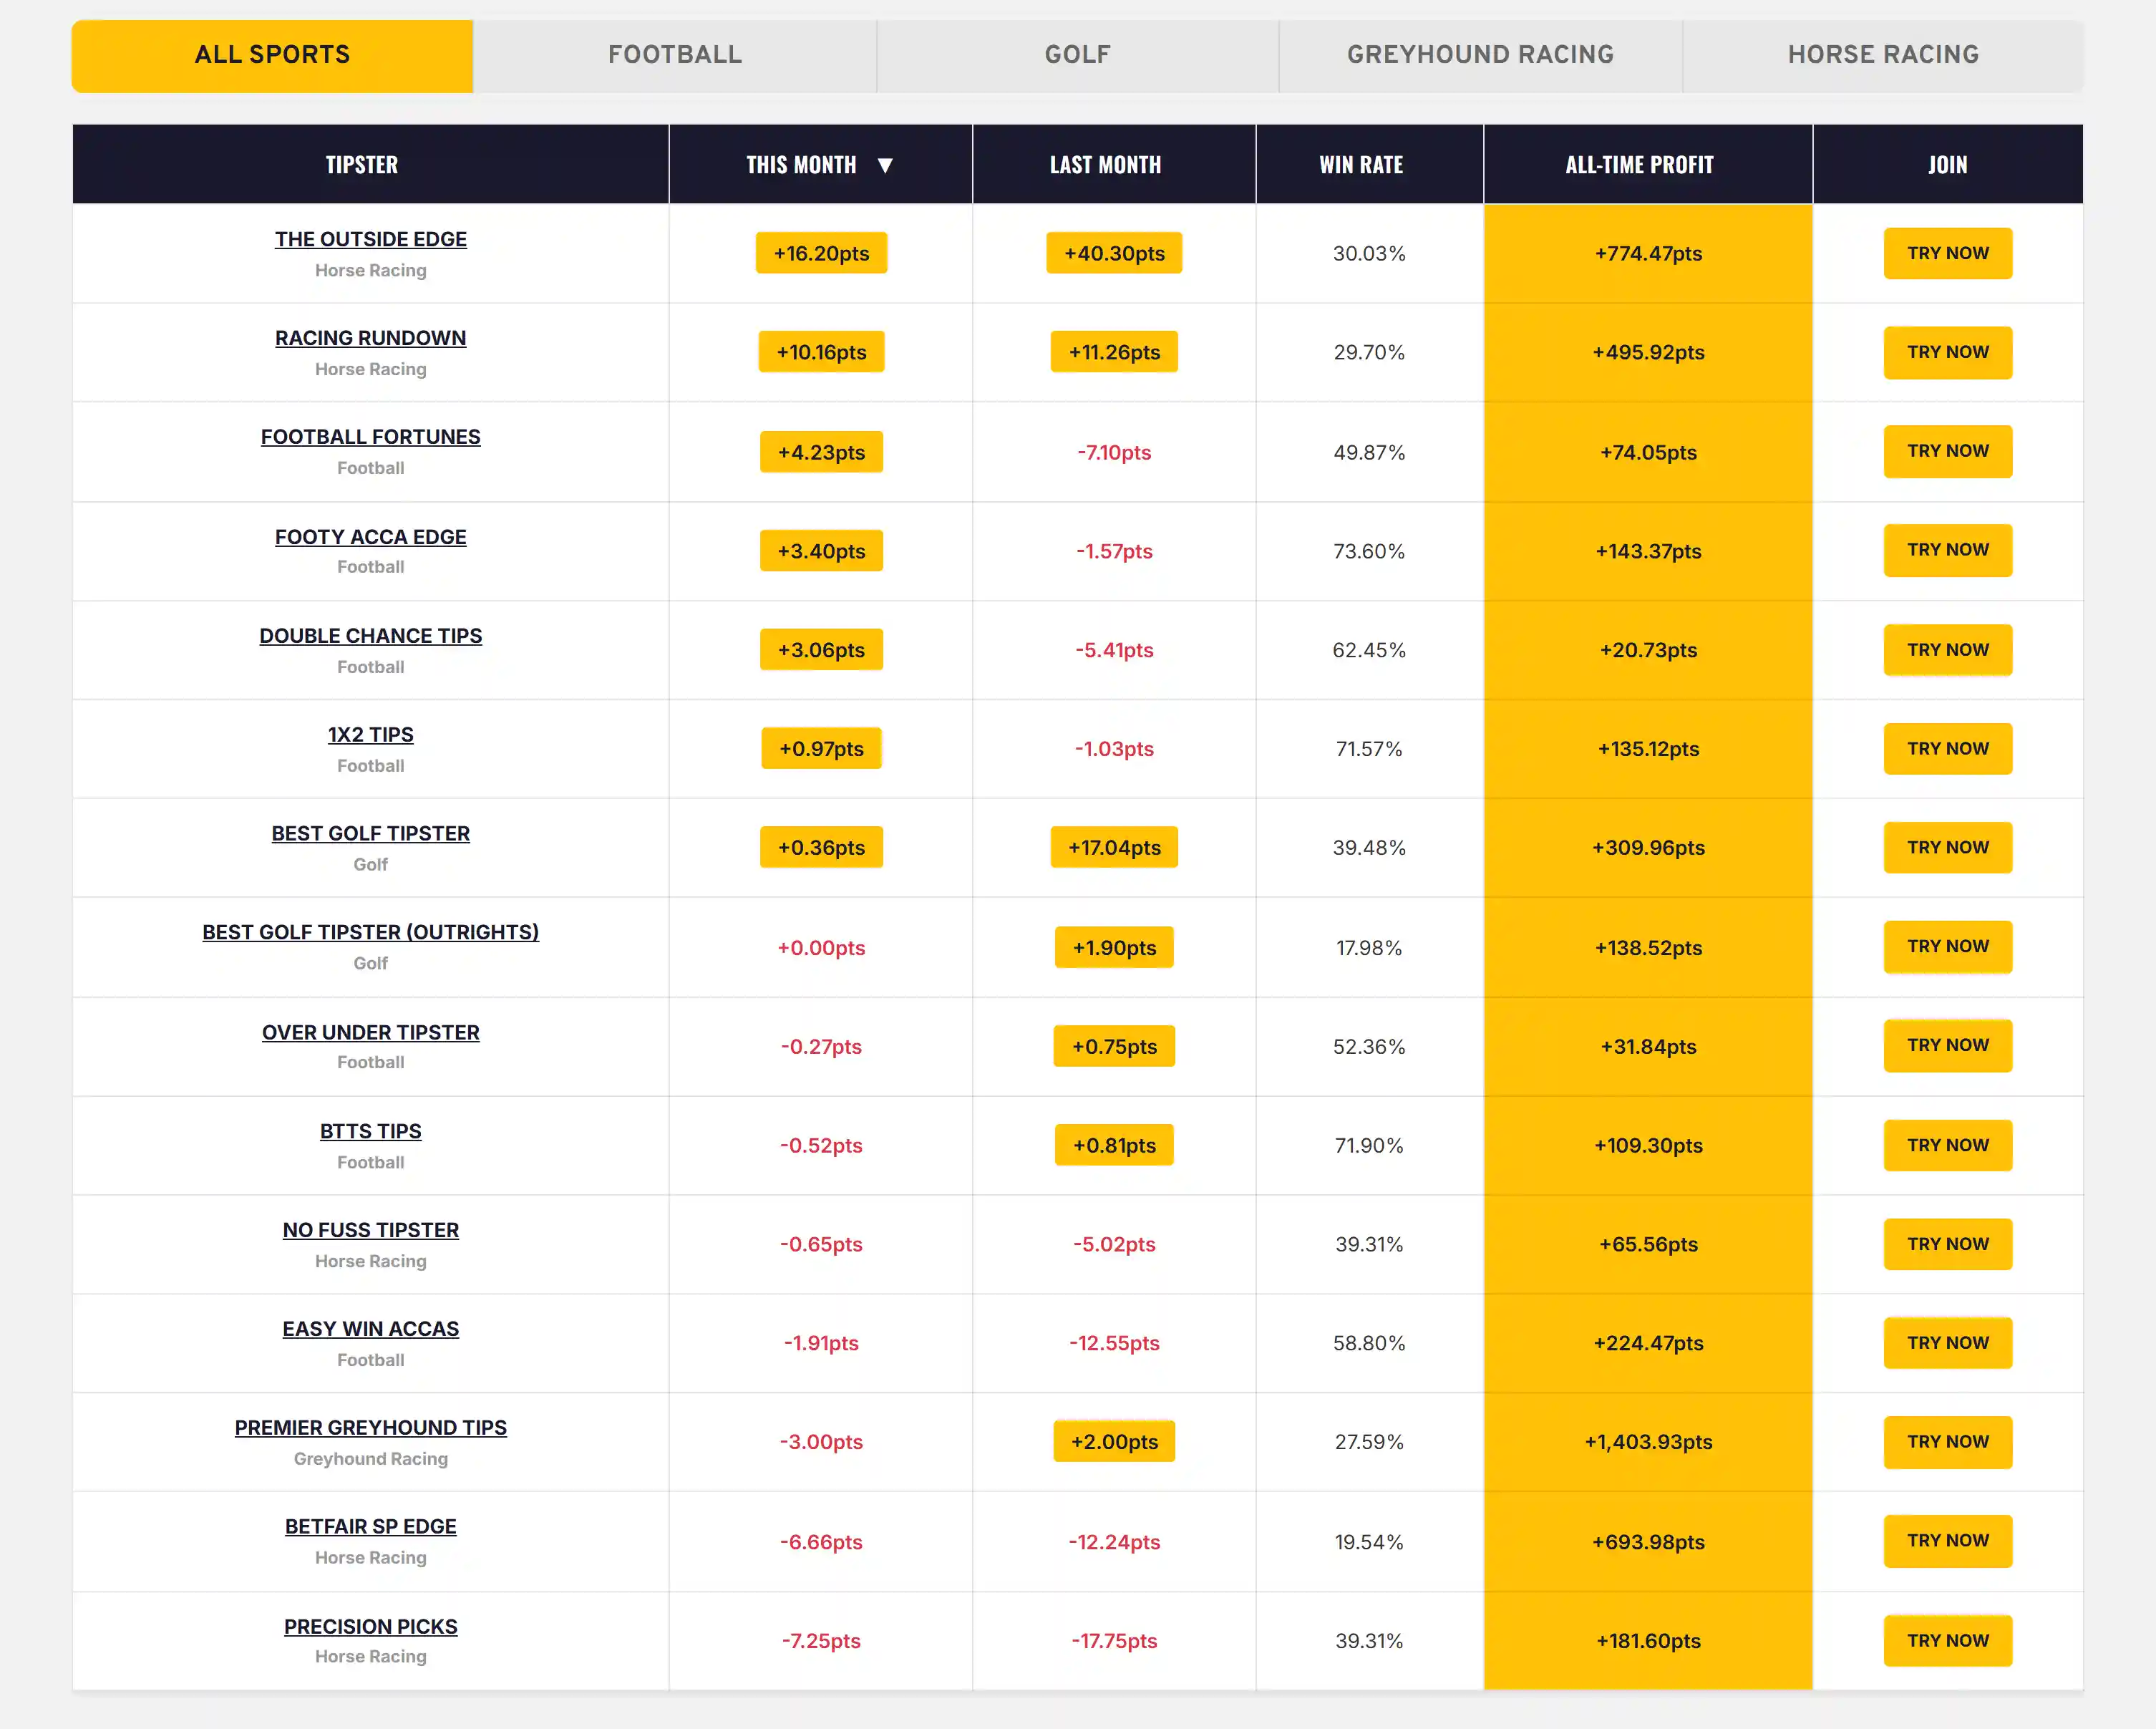Open Best Golf Tipster link
This screenshot has width=2156, height=1729.
(x=371, y=834)
